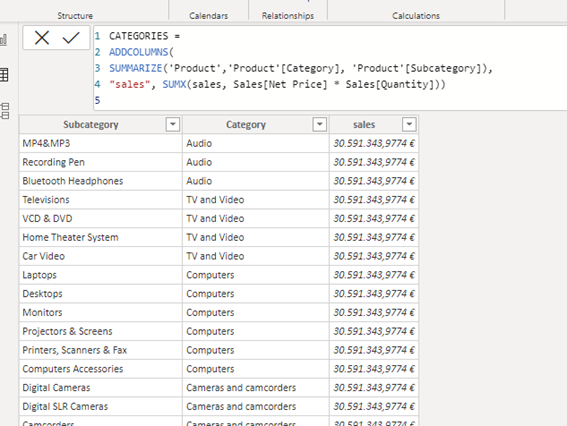The height and width of the screenshot is (426, 567).
Task: Switch to Report view icon in sidebar
Action: [x=4, y=39]
